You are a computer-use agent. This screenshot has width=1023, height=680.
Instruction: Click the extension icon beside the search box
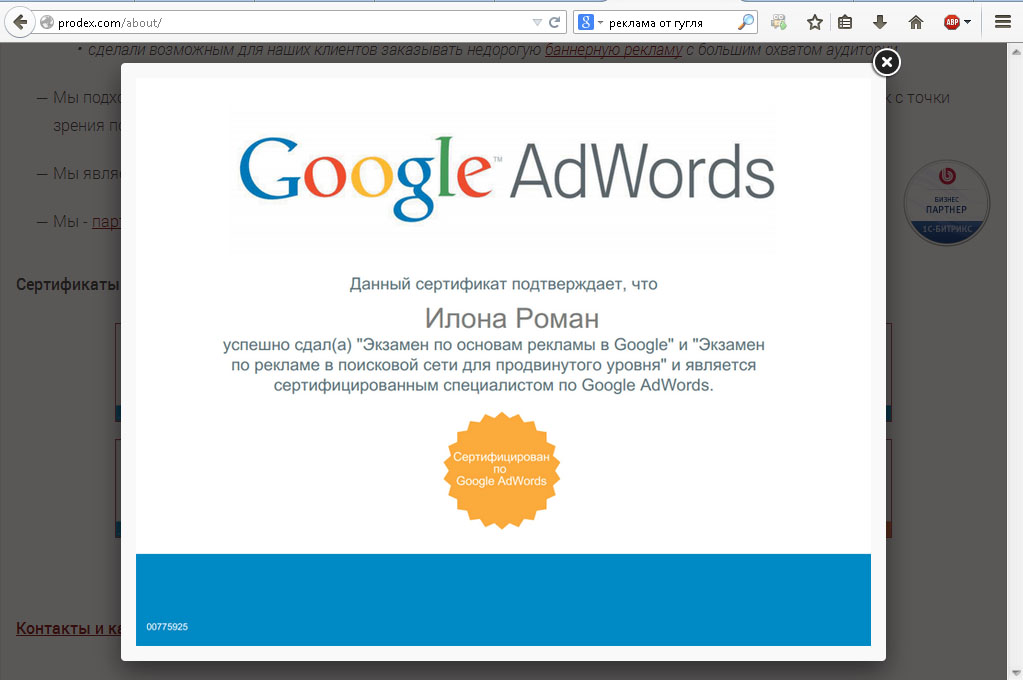pyautogui.click(x=778, y=23)
